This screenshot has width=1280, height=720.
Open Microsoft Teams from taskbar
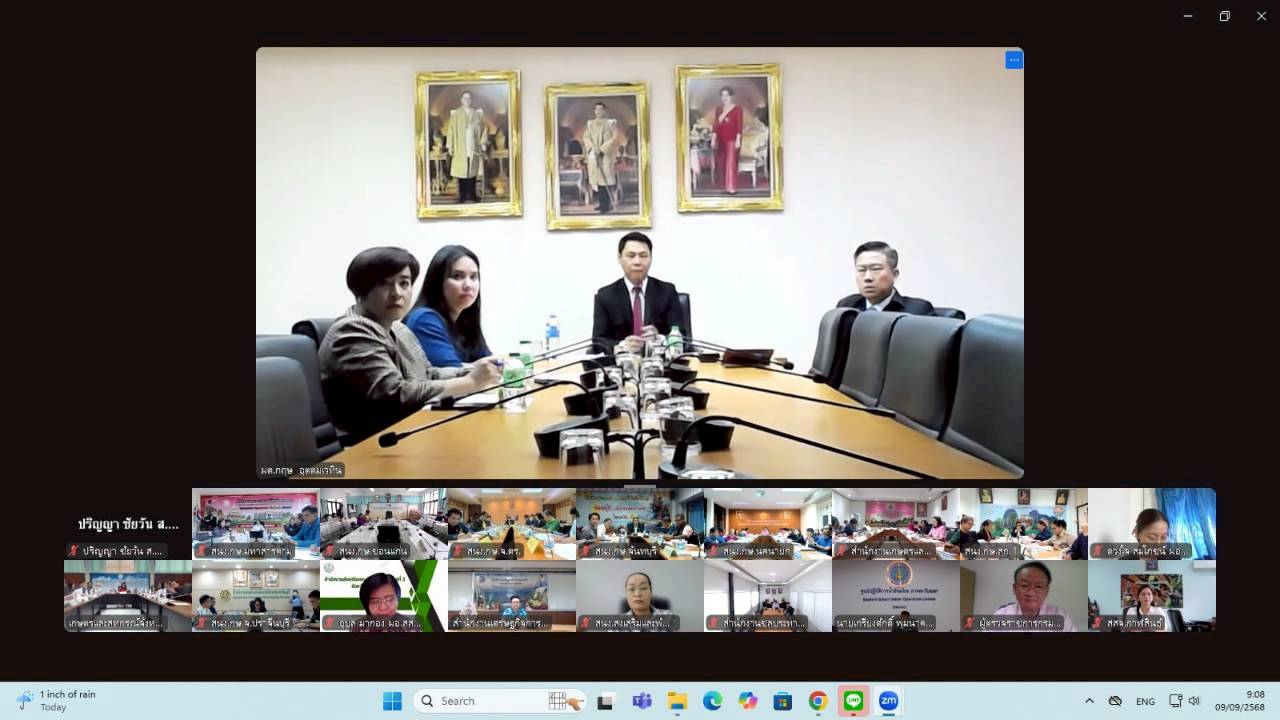click(641, 701)
